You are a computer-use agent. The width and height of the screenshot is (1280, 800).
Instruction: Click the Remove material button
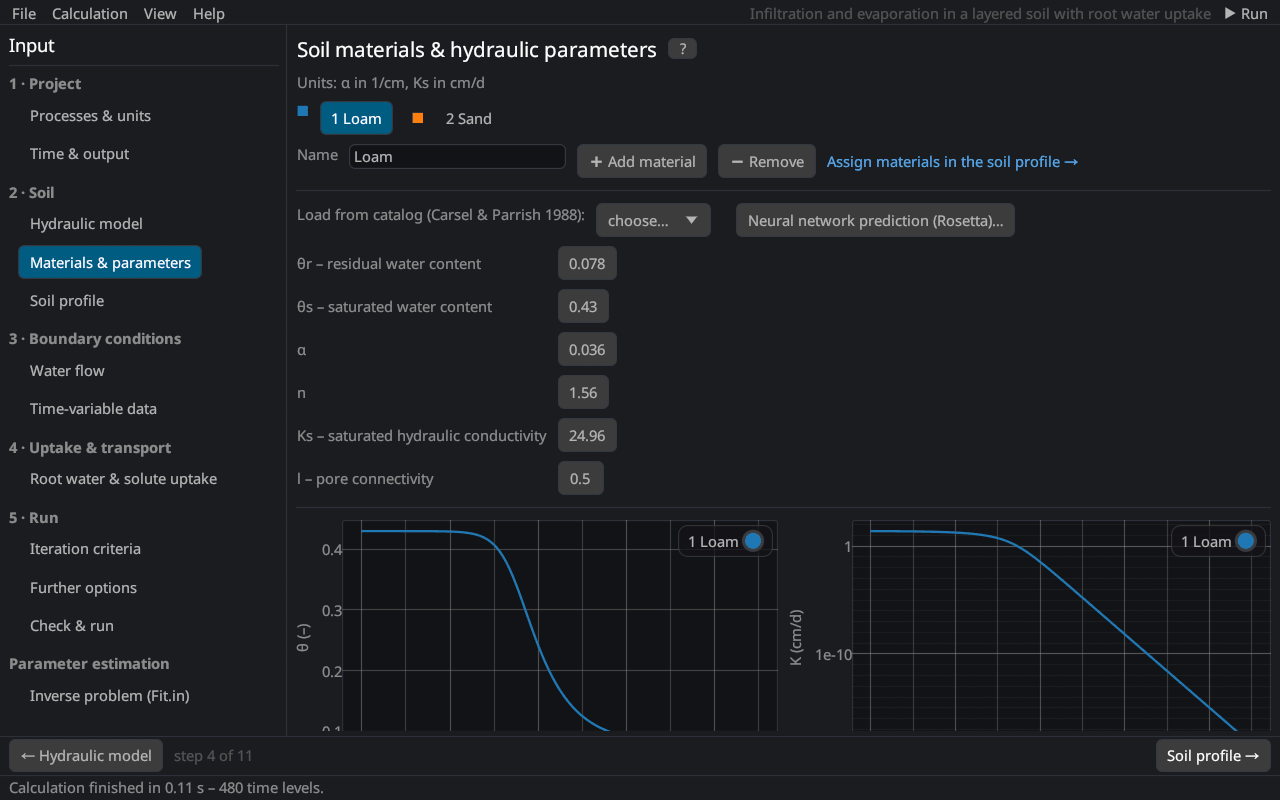pos(767,161)
